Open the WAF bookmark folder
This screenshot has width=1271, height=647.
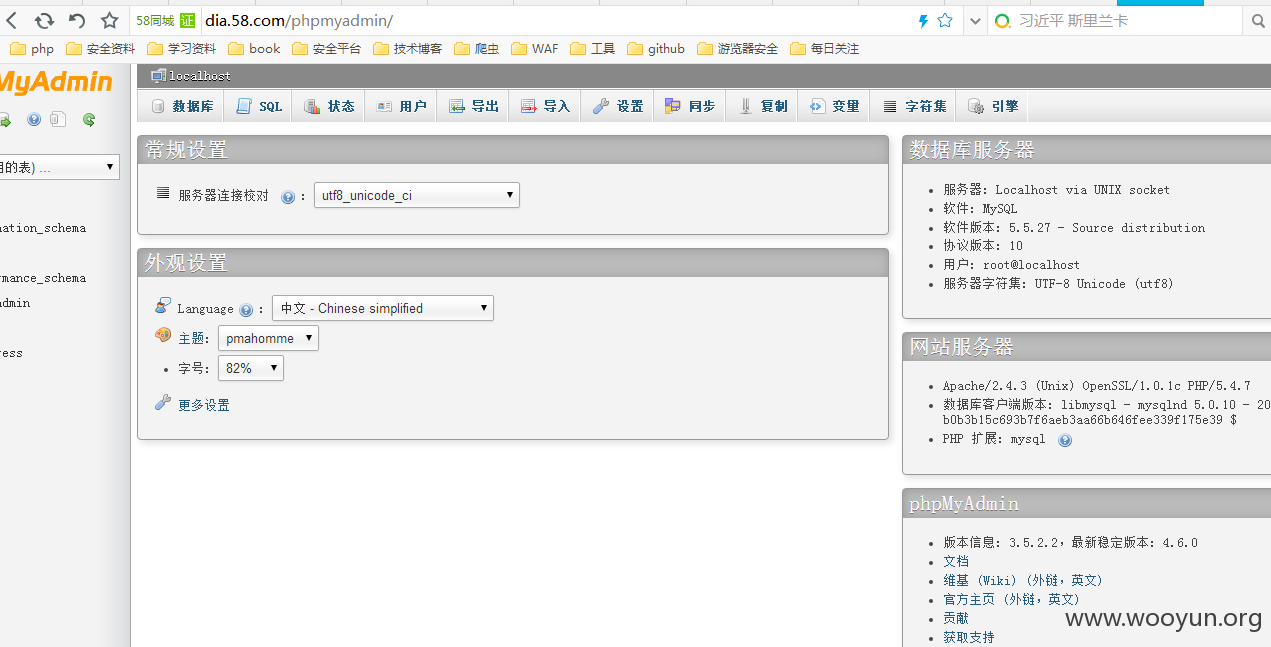tap(535, 48)
